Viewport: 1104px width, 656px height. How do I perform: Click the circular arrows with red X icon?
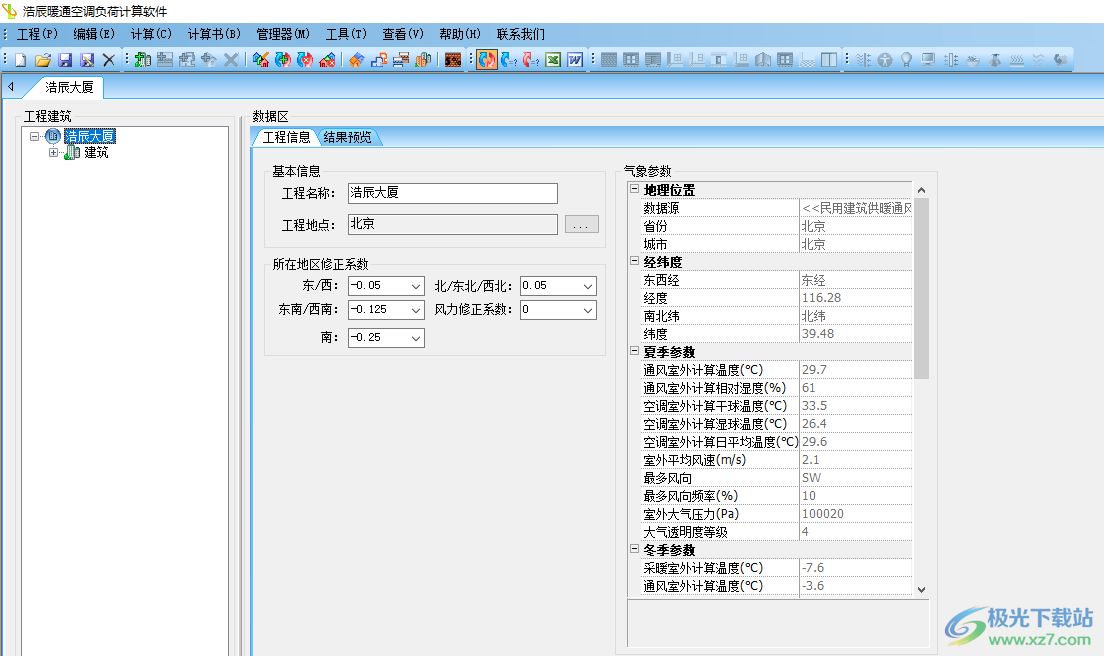click(305, 60)
